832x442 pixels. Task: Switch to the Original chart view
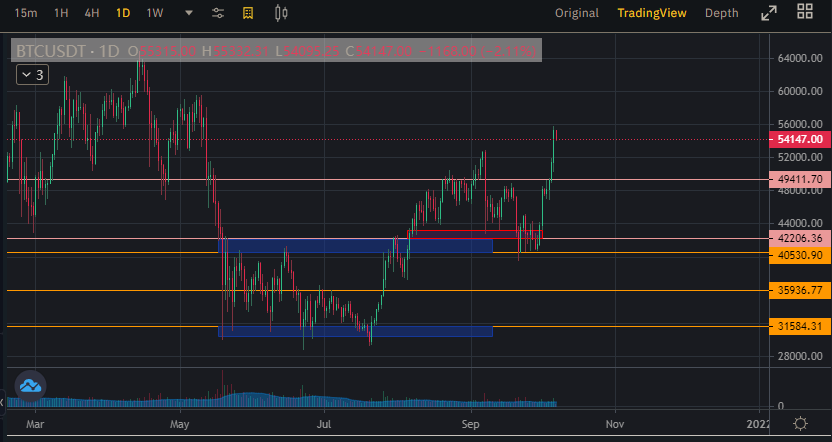(x=577, y=13)
